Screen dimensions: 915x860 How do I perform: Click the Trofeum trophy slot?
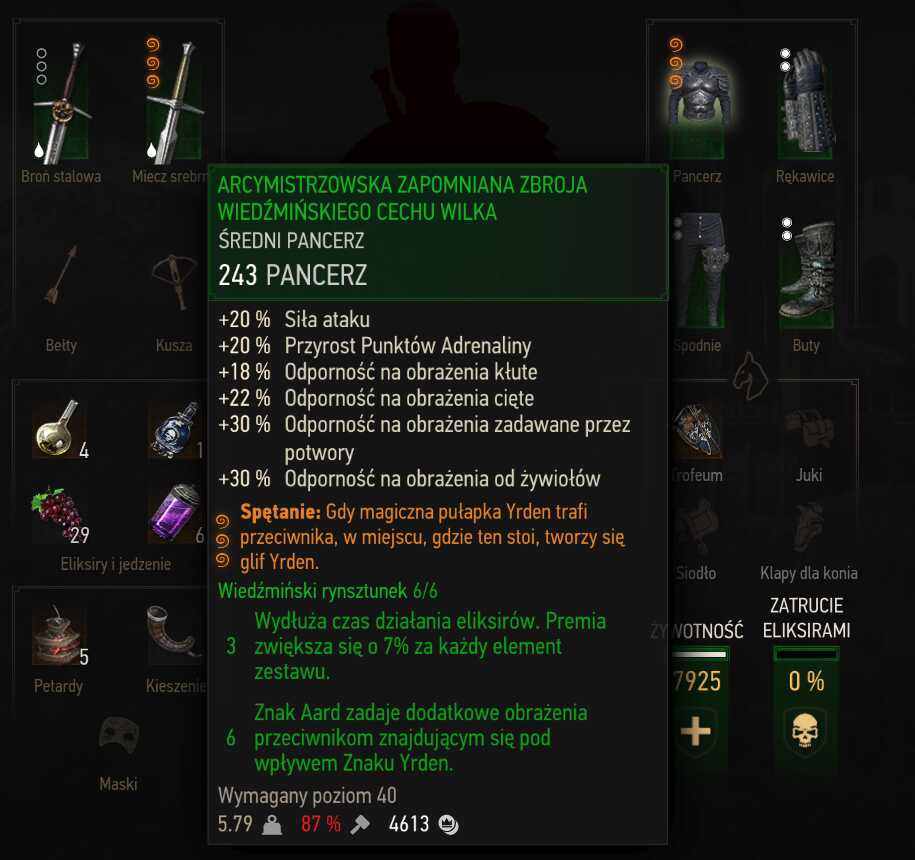[x=697, y=431]
